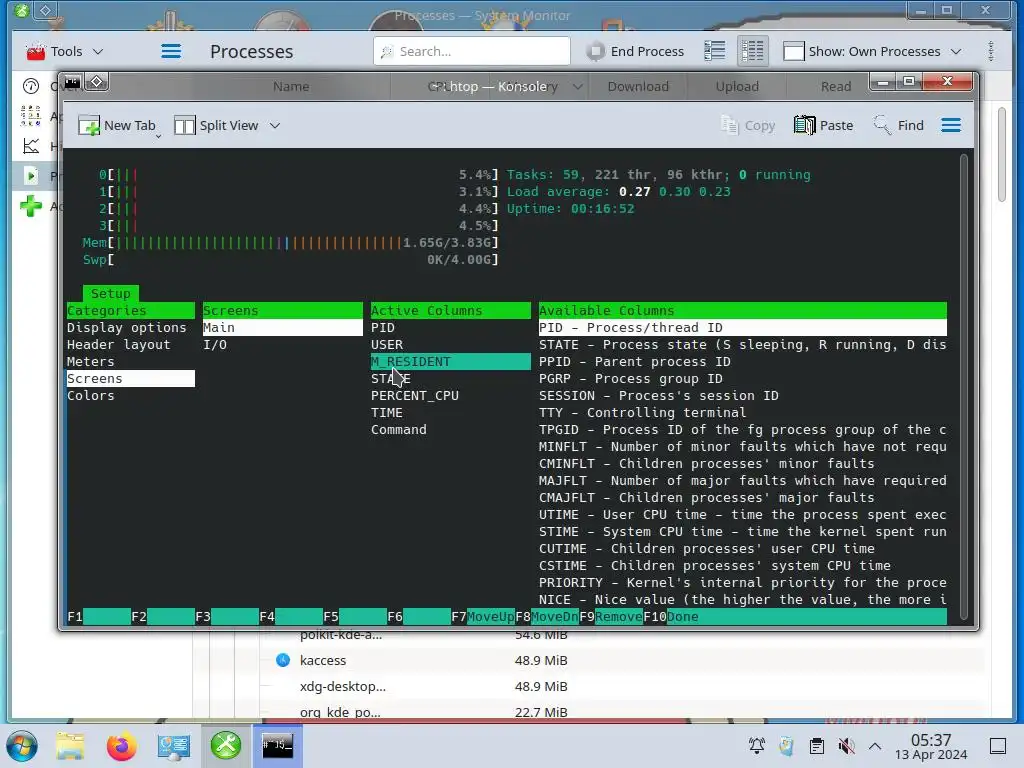Open System Settings taskbar icon

point(174,746)
